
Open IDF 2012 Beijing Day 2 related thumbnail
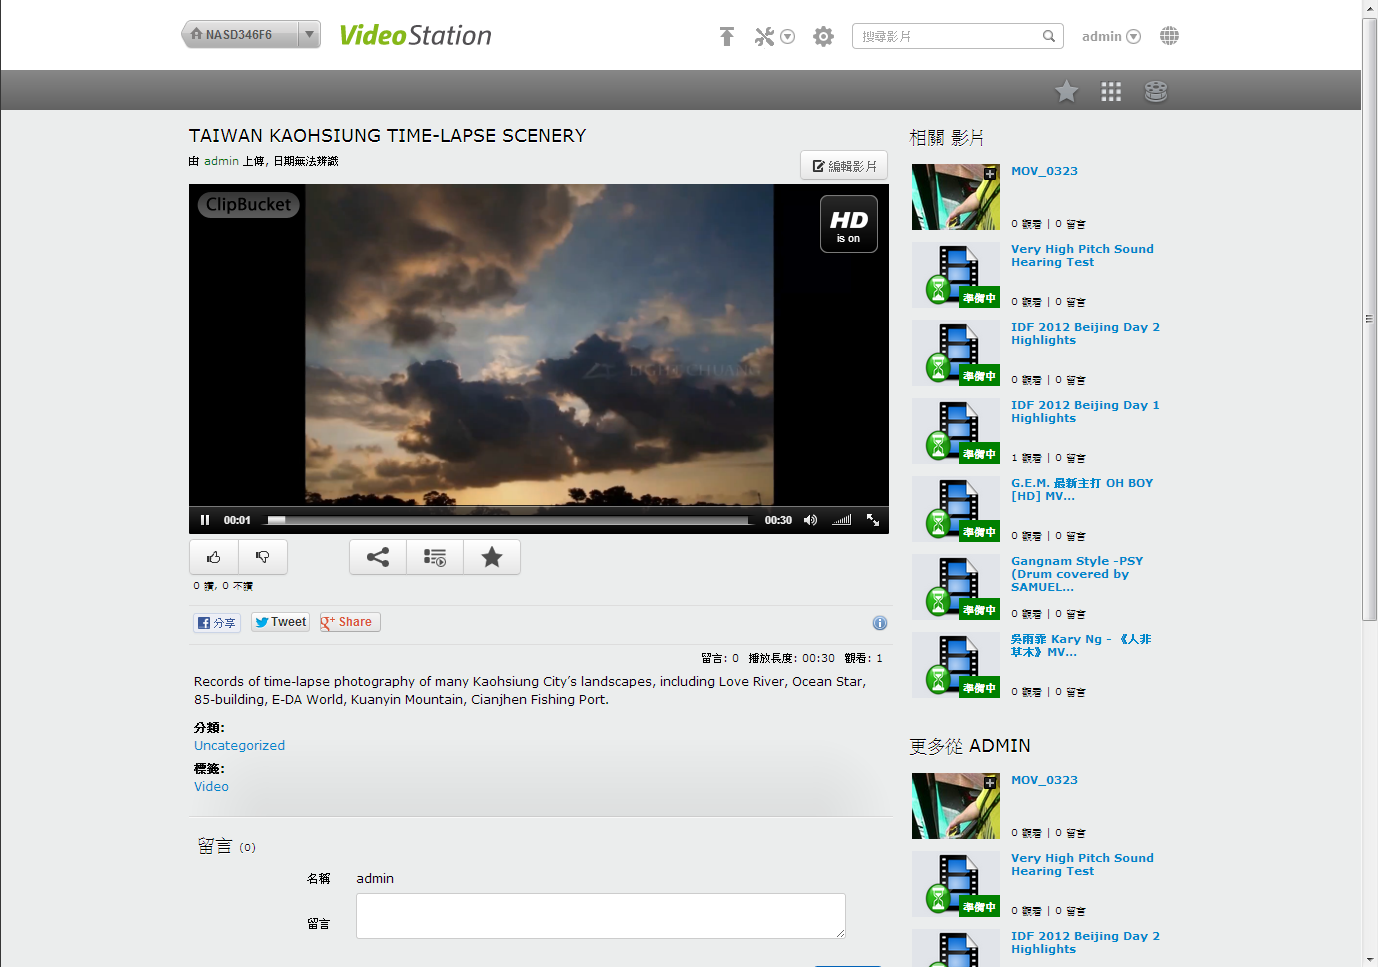[x=956, y=353]
